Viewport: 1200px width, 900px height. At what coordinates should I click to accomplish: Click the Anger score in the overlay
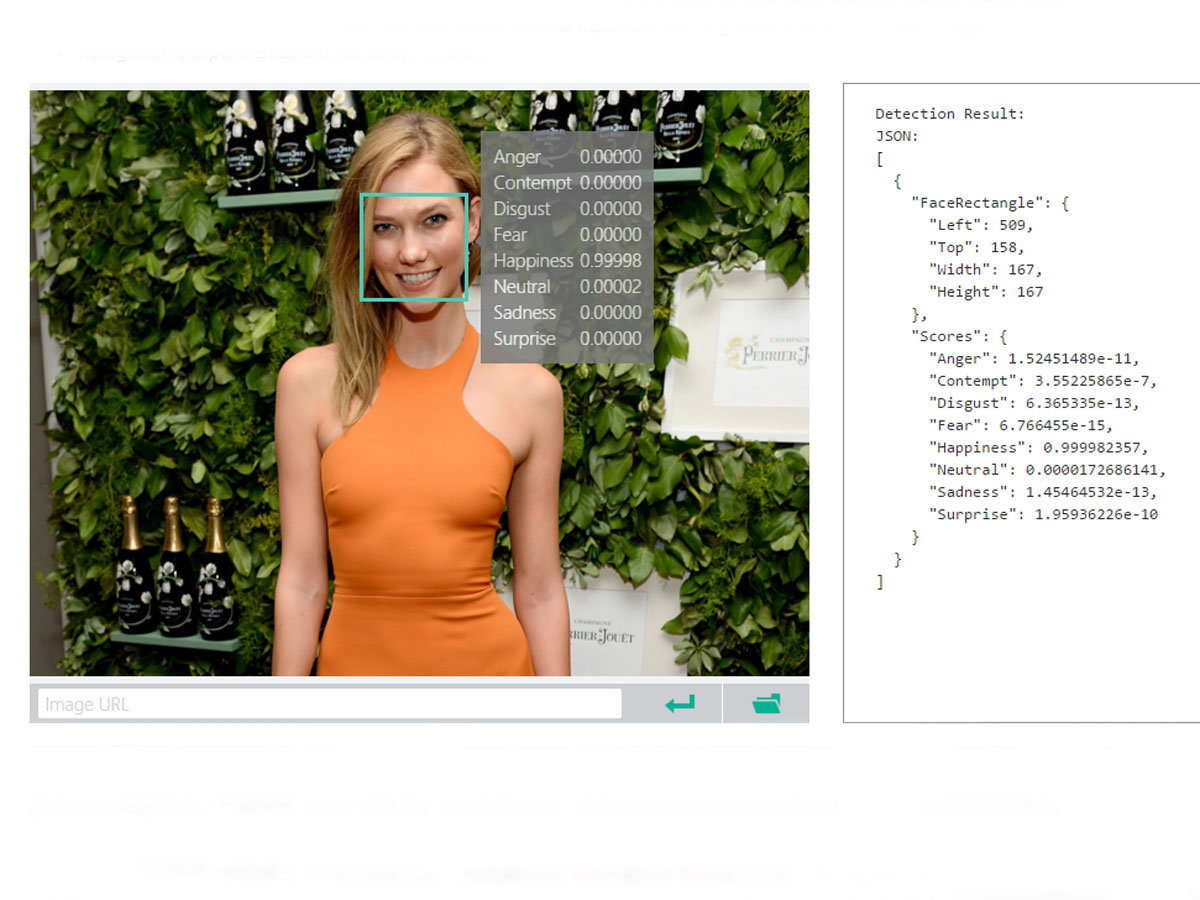(611, 157)
